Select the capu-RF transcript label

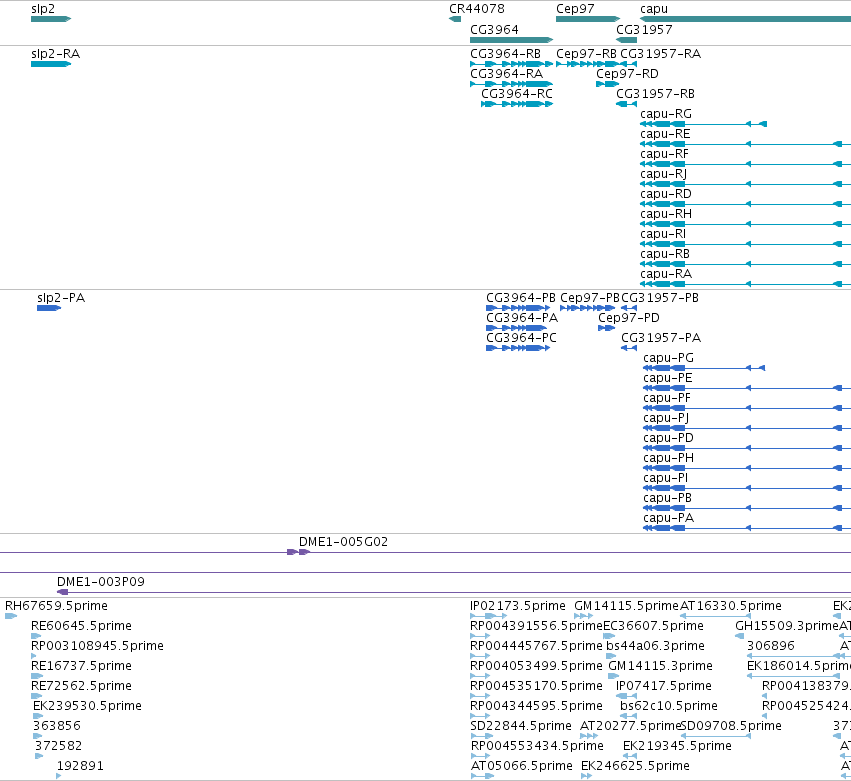664,154
